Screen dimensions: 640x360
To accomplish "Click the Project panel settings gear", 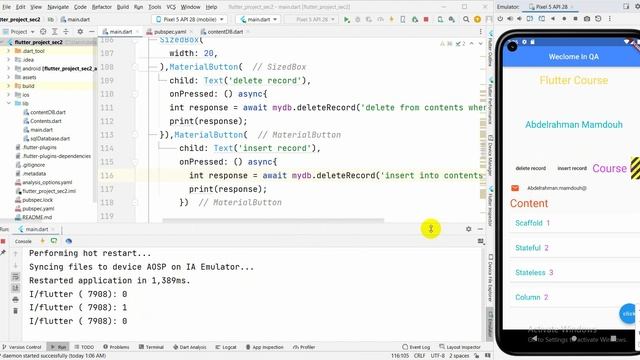I will [80, 31].
